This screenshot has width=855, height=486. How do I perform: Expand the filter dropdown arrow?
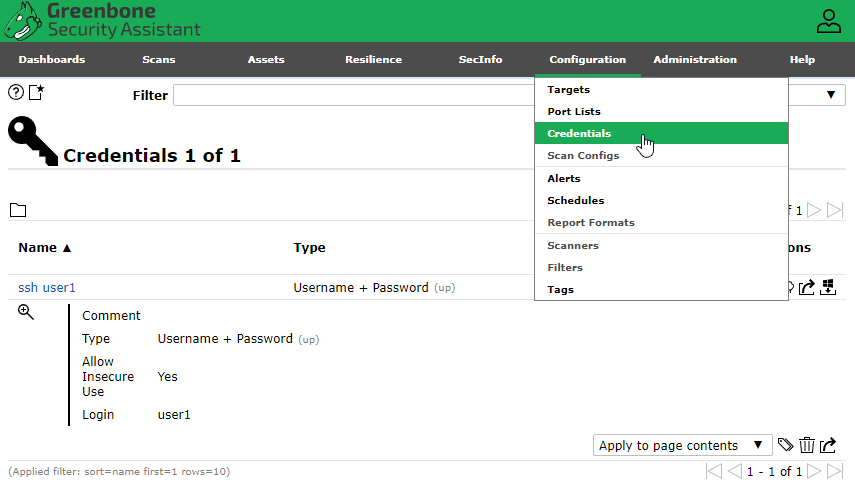(x=830, y=95)
